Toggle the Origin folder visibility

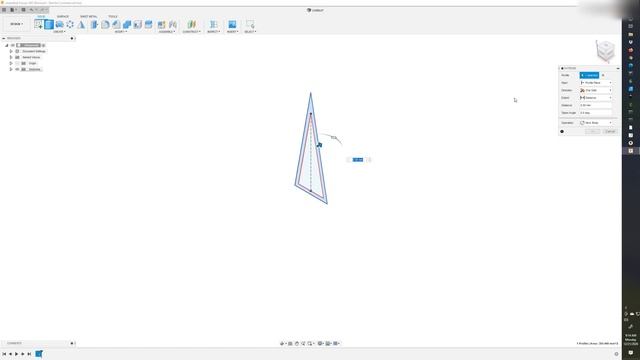pos(17,63)
